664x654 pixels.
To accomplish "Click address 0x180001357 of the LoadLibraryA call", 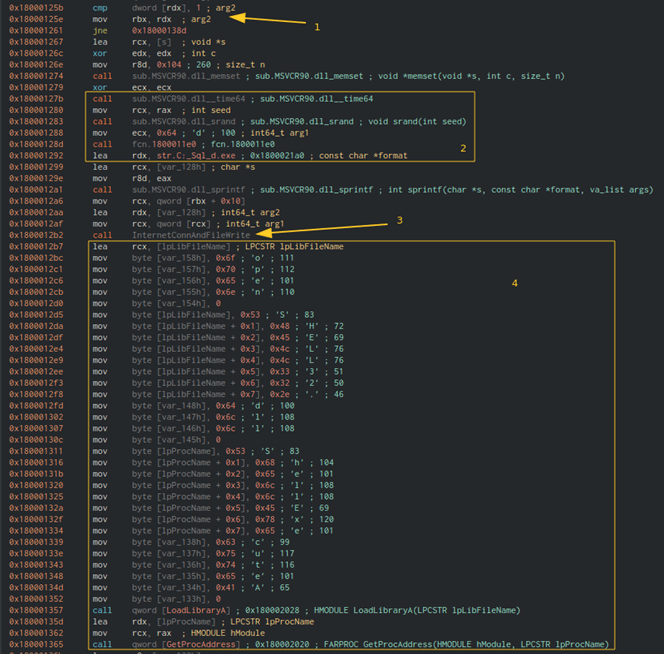I will pyautogui.click(x=36, y=610).
